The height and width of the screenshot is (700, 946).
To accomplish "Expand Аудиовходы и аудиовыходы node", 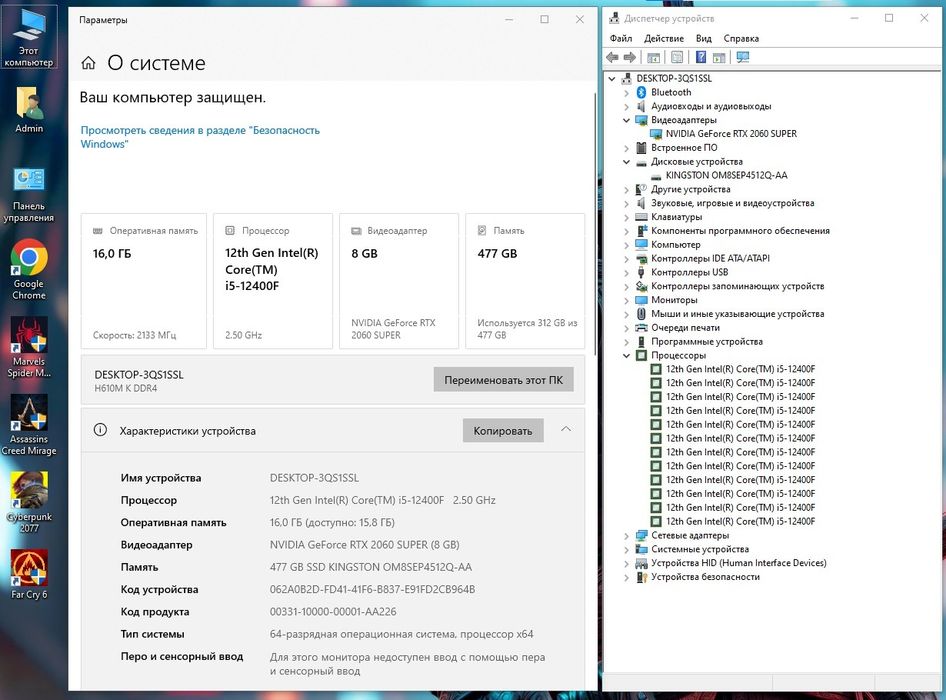I will coord(626,107).
